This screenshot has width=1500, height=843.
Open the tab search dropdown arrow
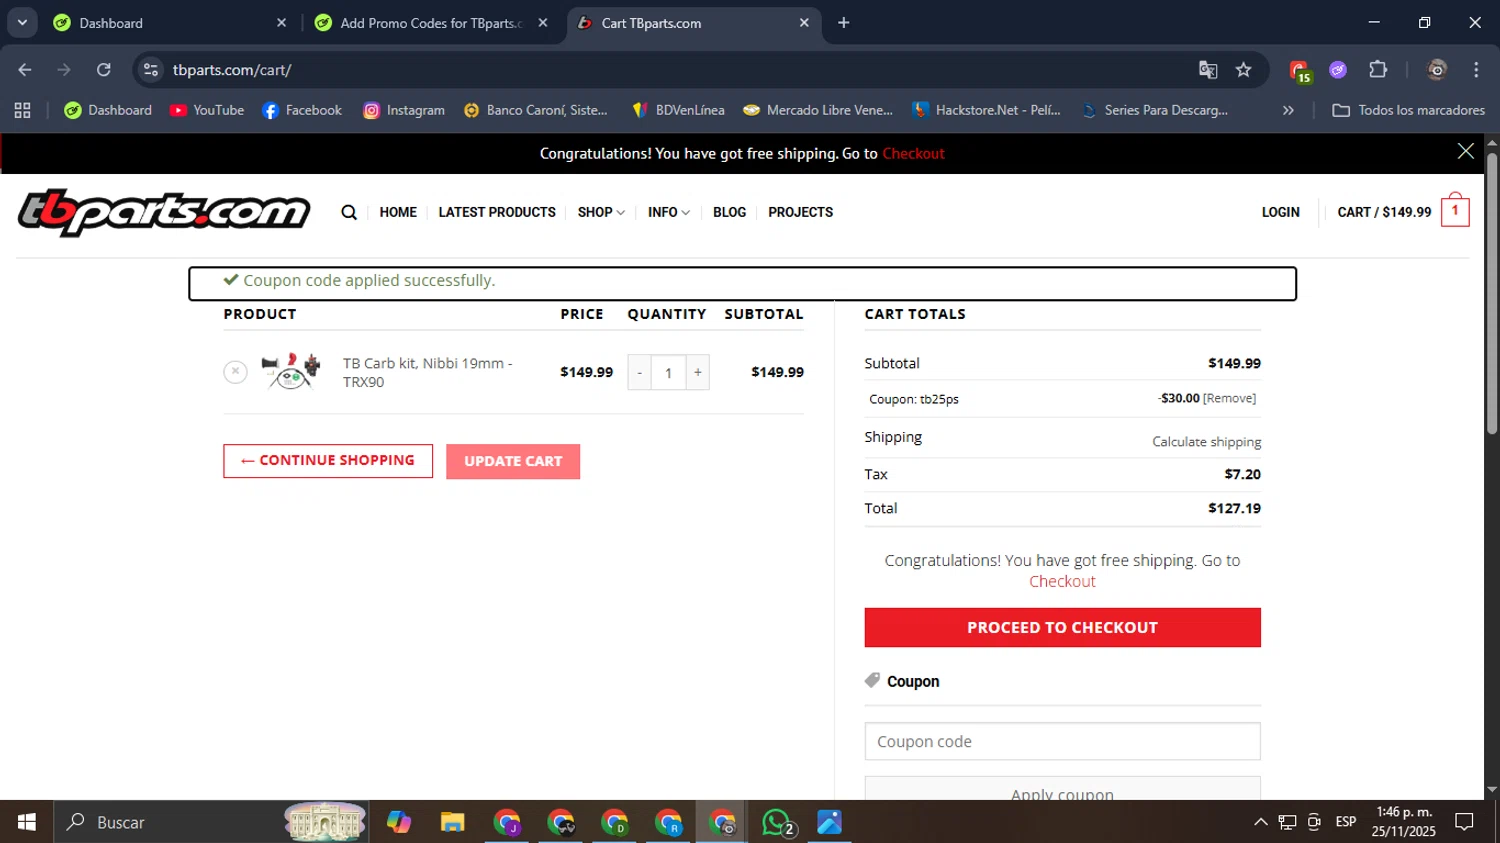22,22
